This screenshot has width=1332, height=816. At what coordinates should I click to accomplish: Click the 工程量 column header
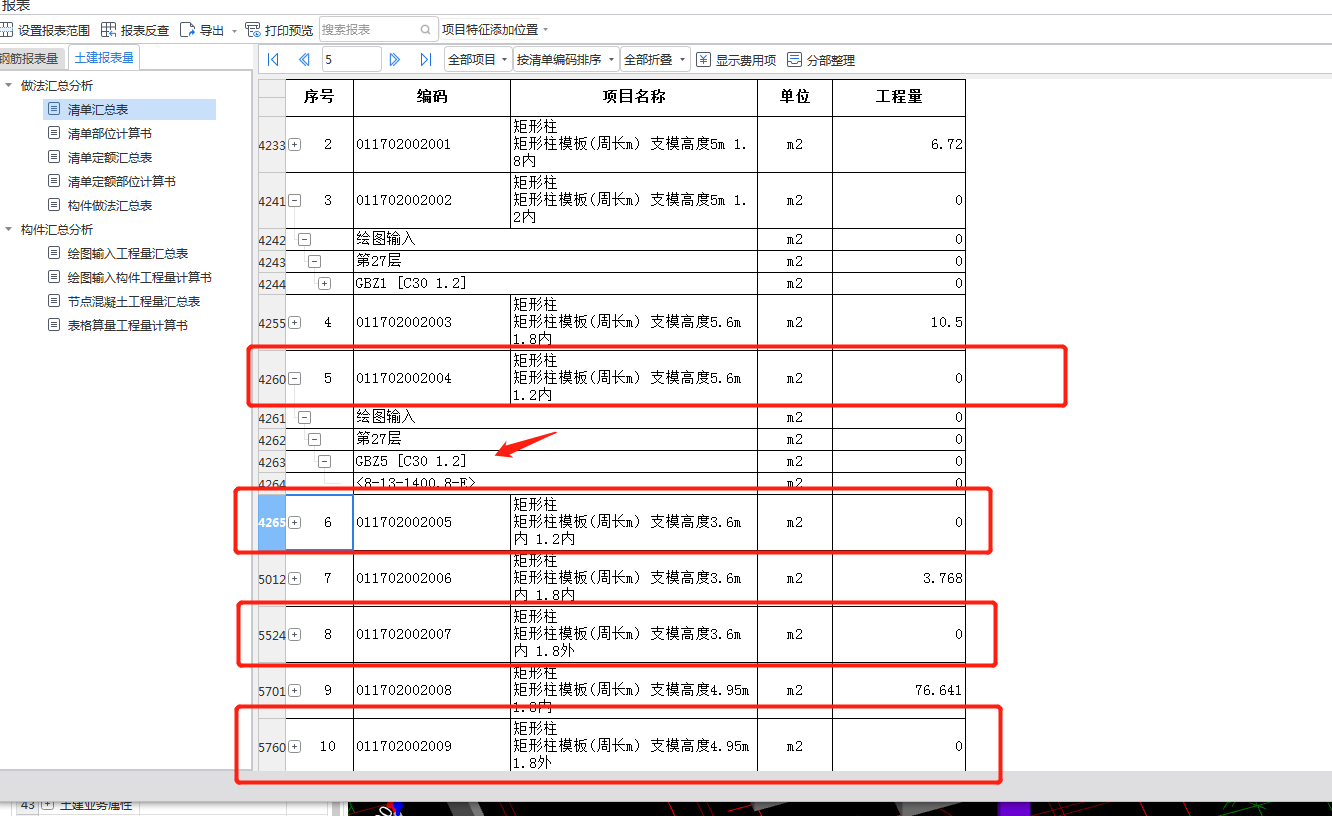point(899,98)
